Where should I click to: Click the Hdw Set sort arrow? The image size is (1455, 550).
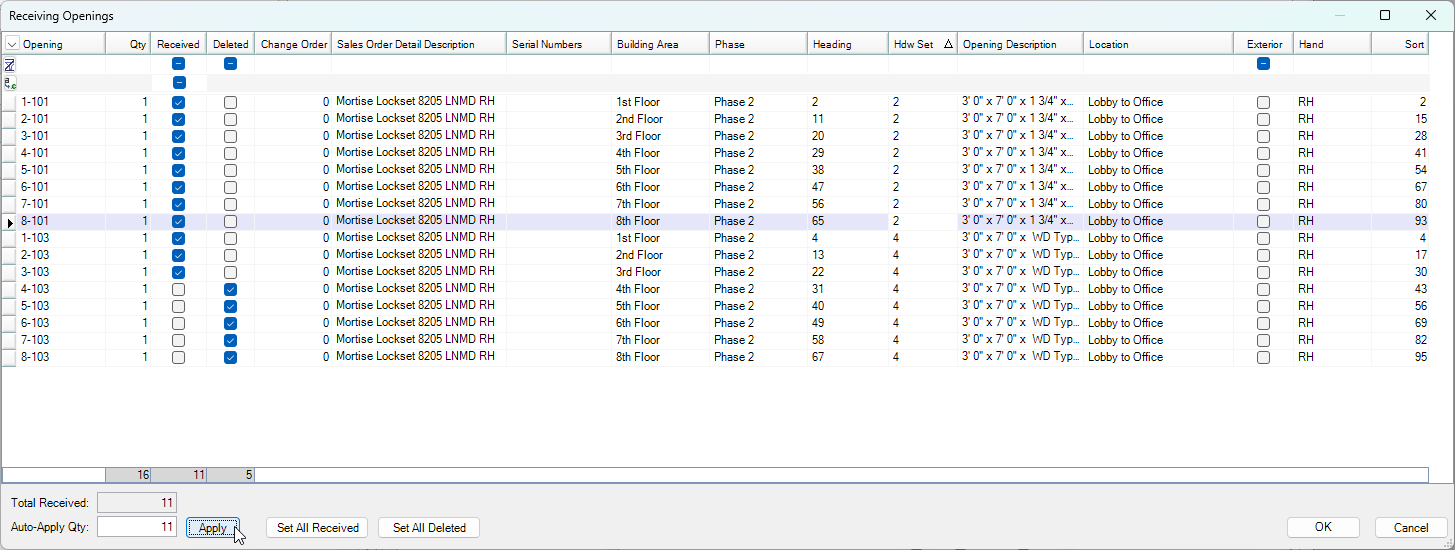(947, 44)
